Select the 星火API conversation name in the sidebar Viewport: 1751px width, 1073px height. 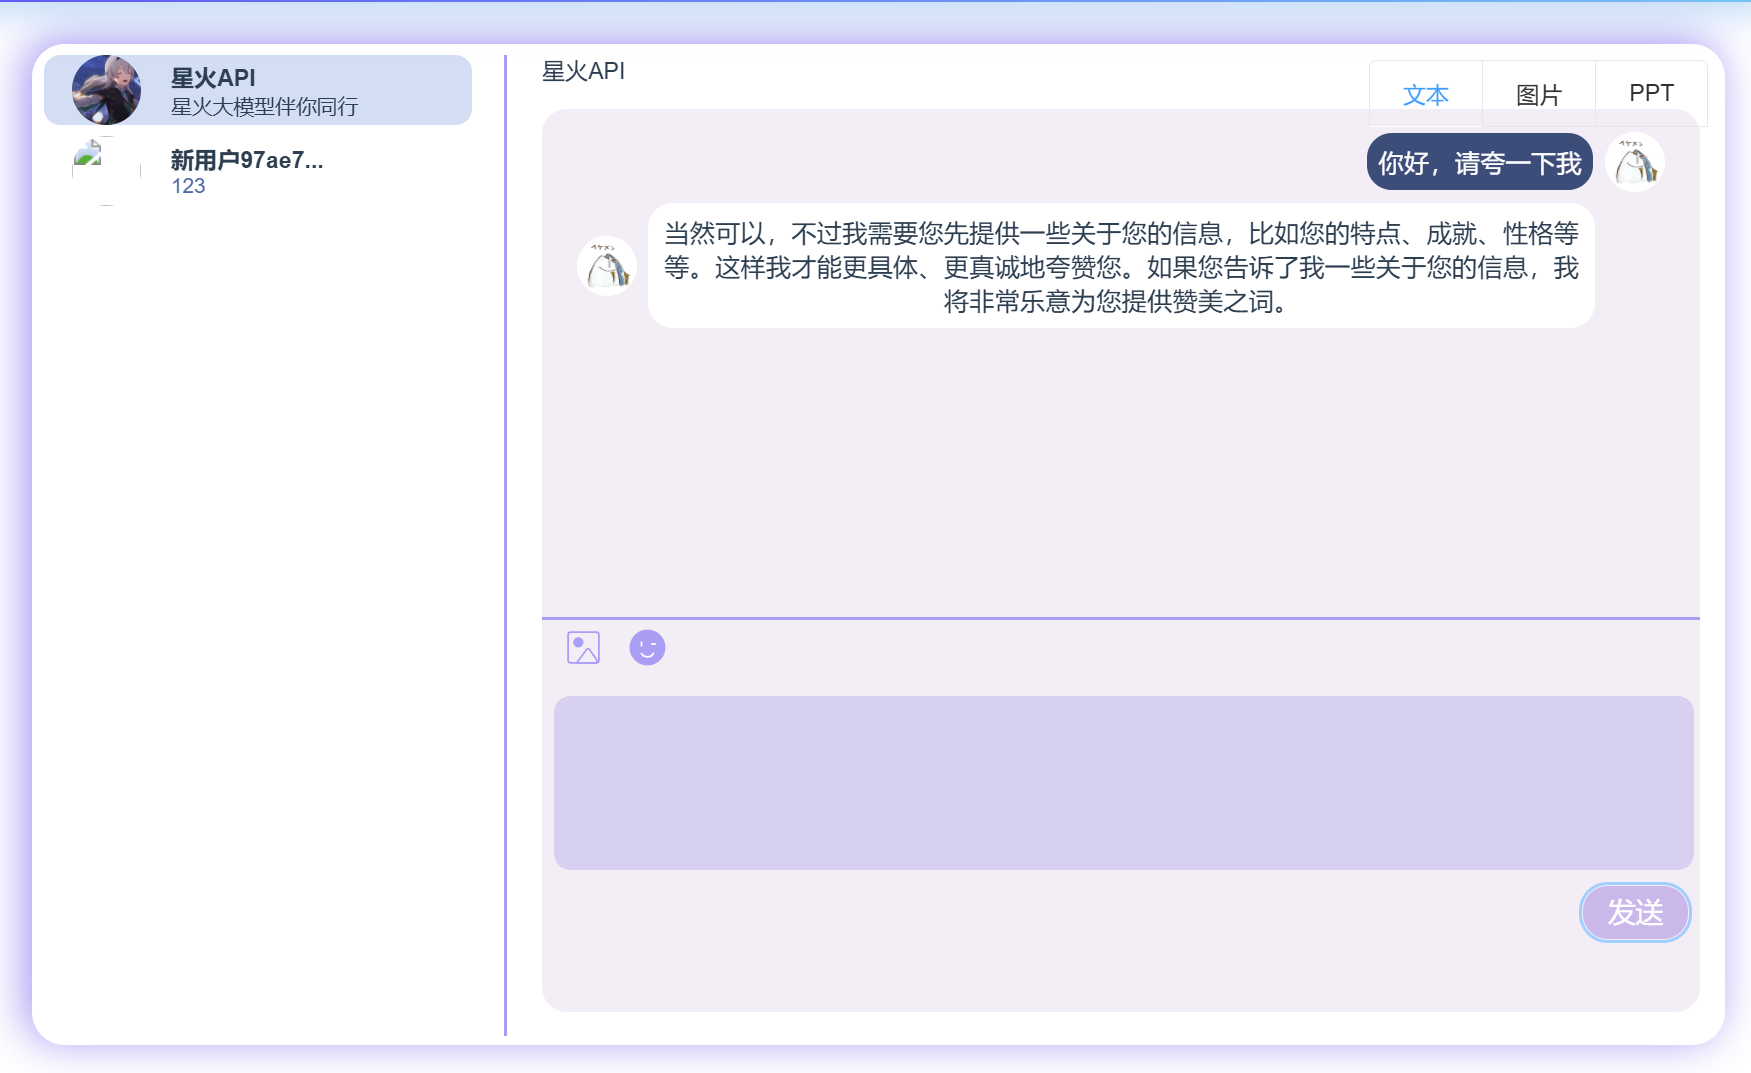213,78
